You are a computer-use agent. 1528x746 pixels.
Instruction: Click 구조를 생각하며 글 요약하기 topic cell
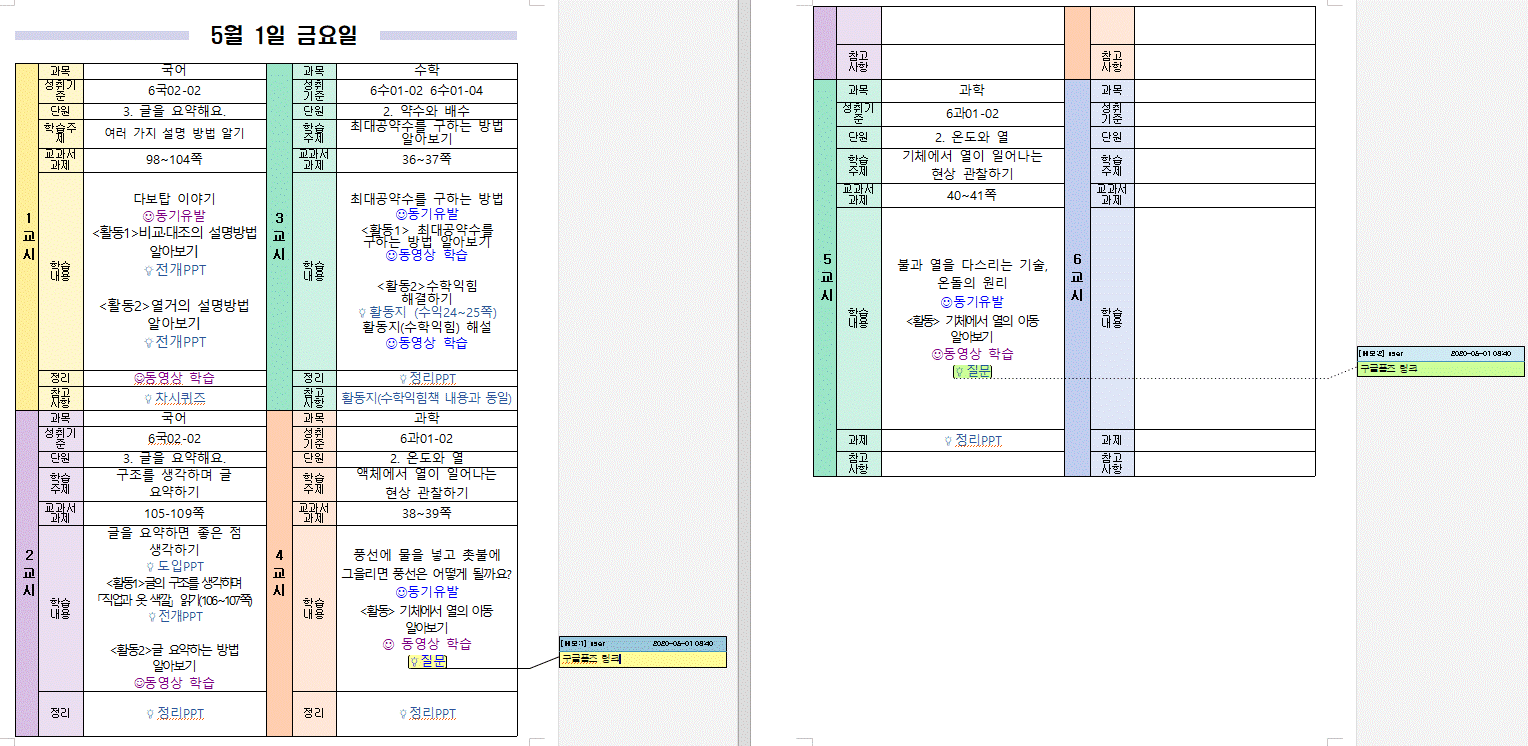[x=175, y=483]
